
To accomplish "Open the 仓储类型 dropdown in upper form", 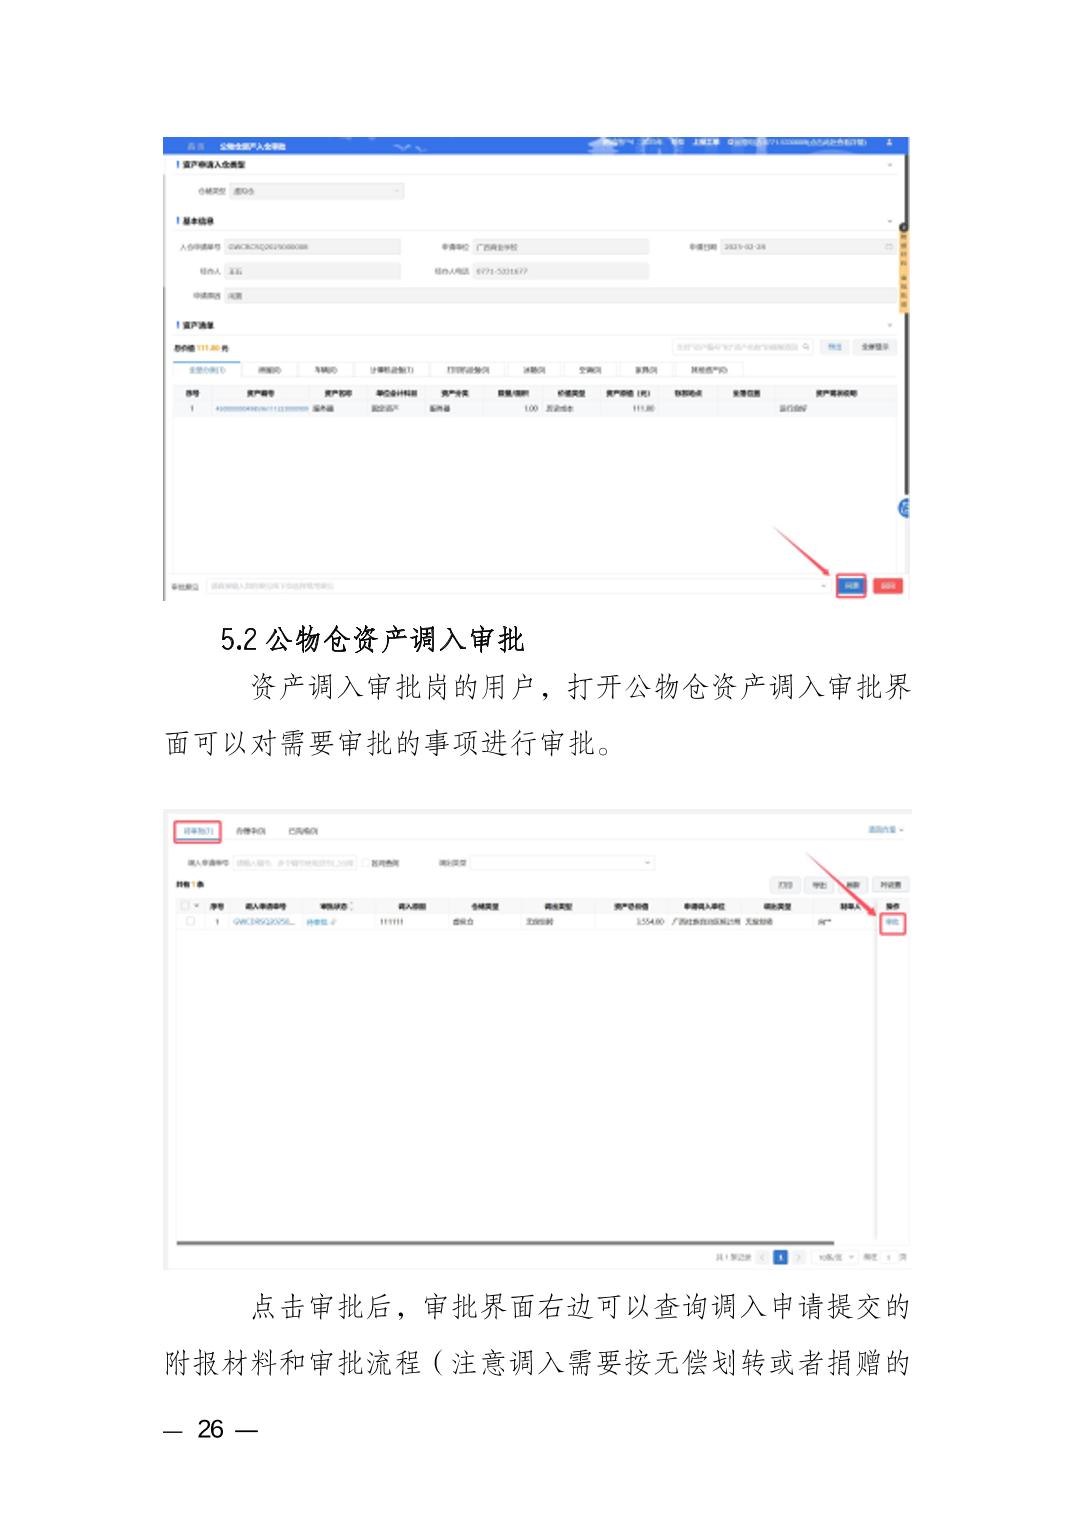I will pyautogui.click(x=316, y=191).
